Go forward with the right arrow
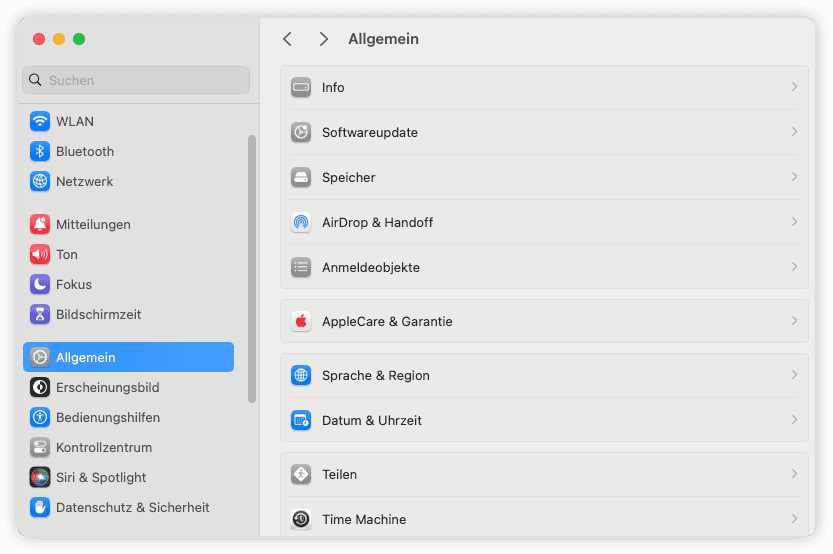The width and height of the screenshot is (833, 554). pyautogui.click(x=324, y=39)
